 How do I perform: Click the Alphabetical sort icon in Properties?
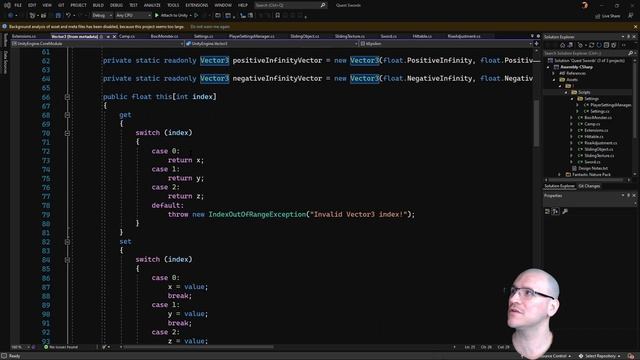pyautogui.click(x=556, y=211)
